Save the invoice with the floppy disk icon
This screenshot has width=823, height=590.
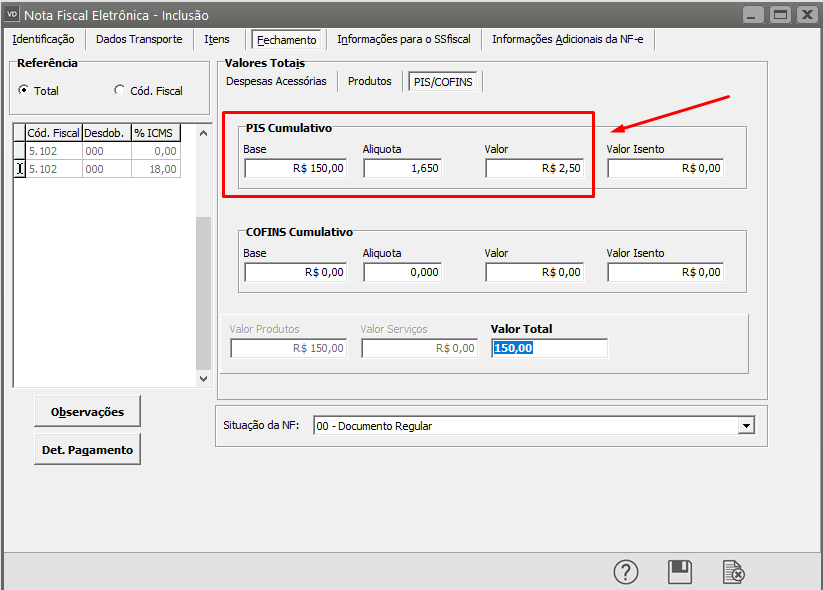pyautogui.click(x=680, y=572)
